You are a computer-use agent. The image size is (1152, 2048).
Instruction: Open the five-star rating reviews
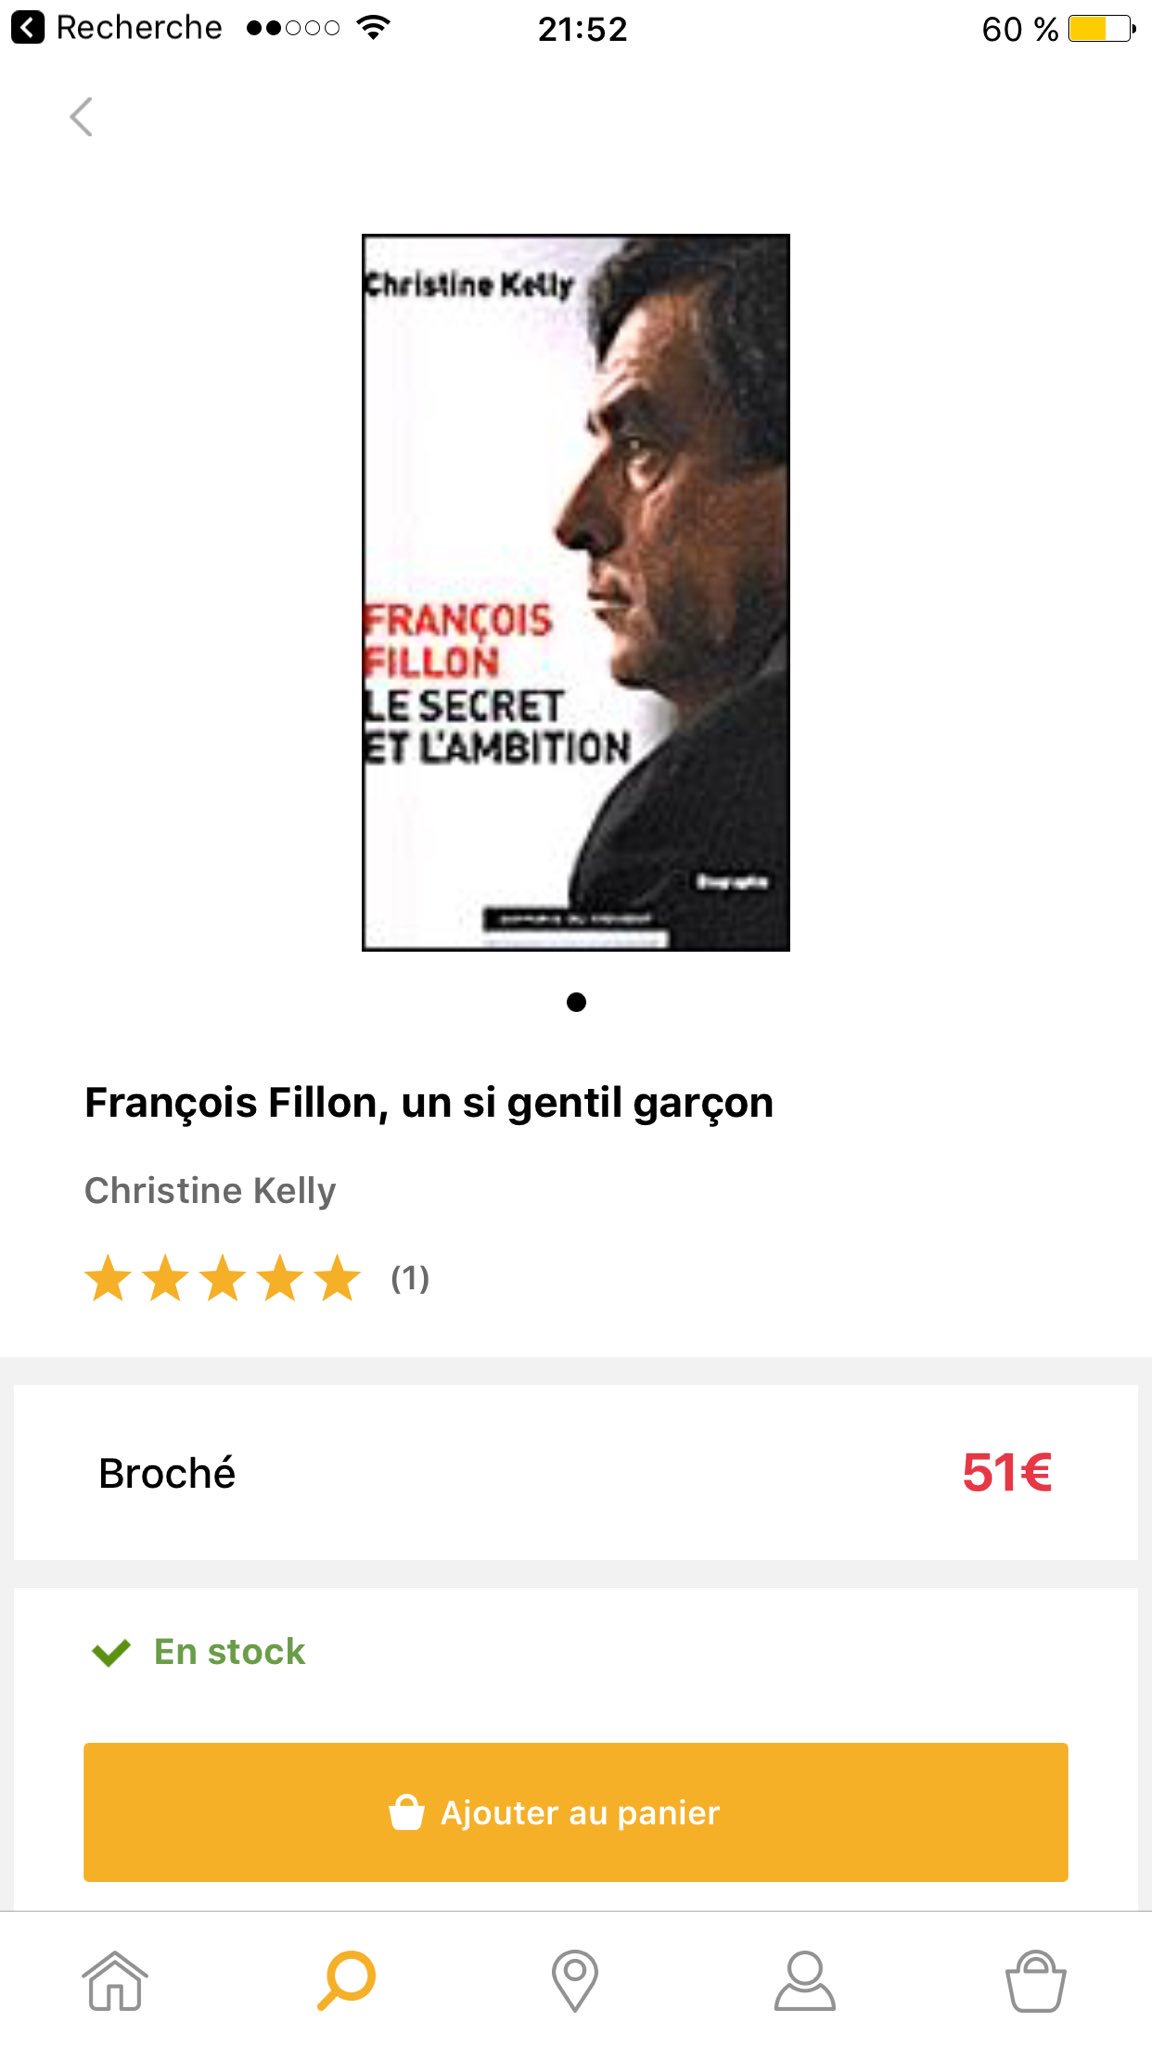222,1278
